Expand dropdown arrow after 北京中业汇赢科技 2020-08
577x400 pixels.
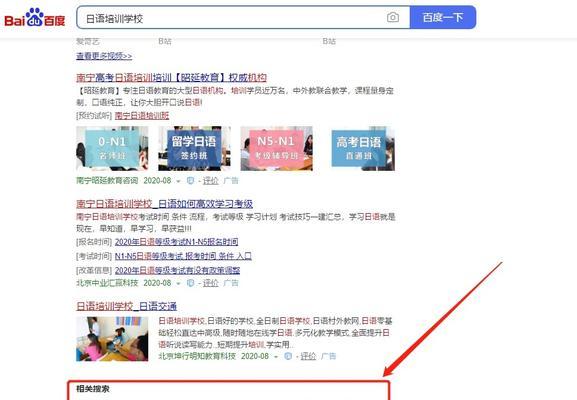(178, 283)
